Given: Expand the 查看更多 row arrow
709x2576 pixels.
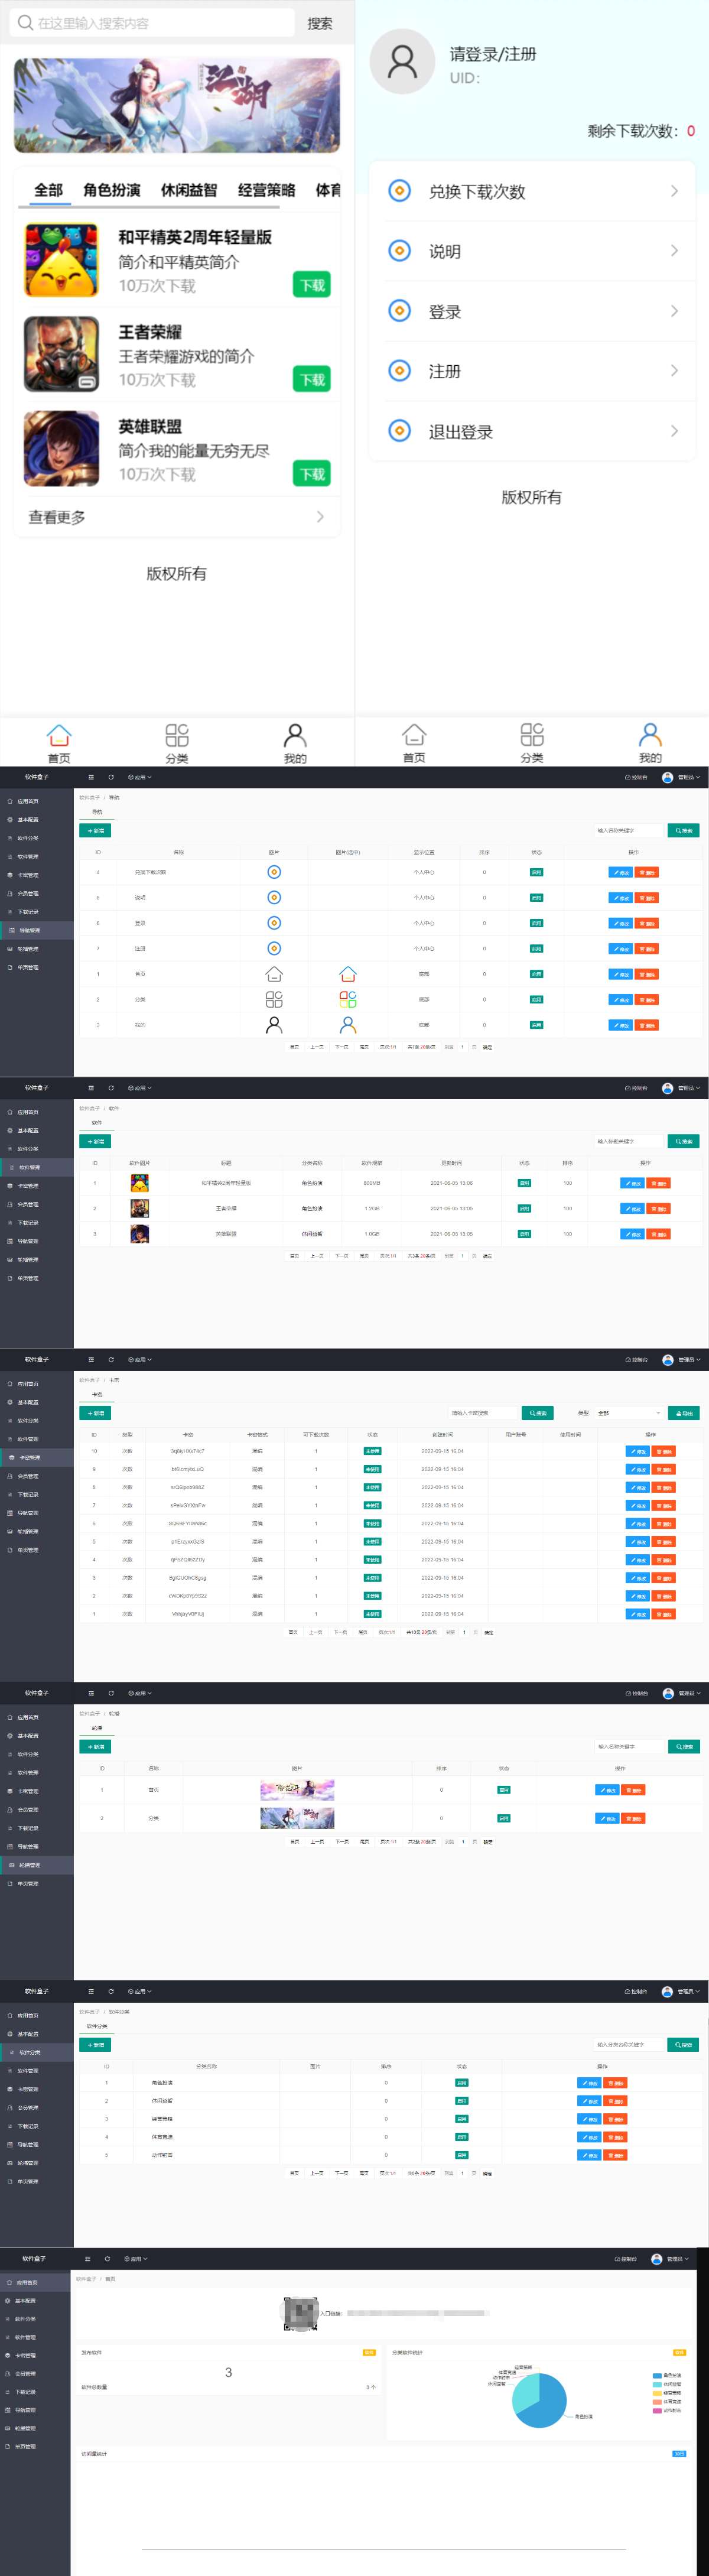Looking at the screenshot, I should [x=320, y=517].
